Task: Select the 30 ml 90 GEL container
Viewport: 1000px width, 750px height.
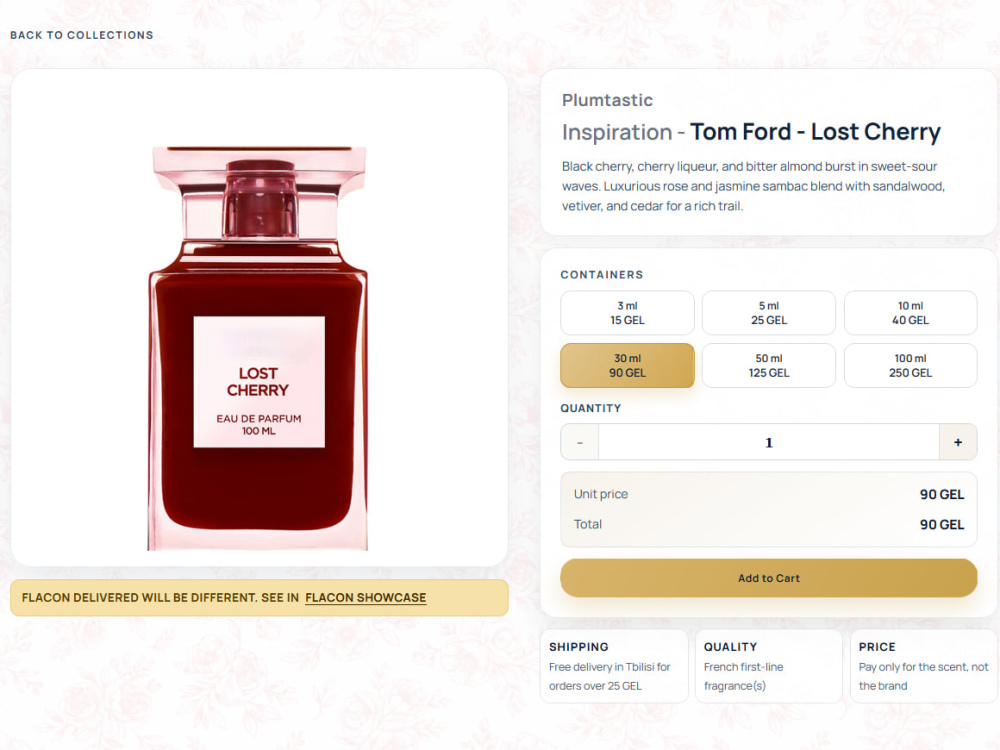Action: [627, 365]
